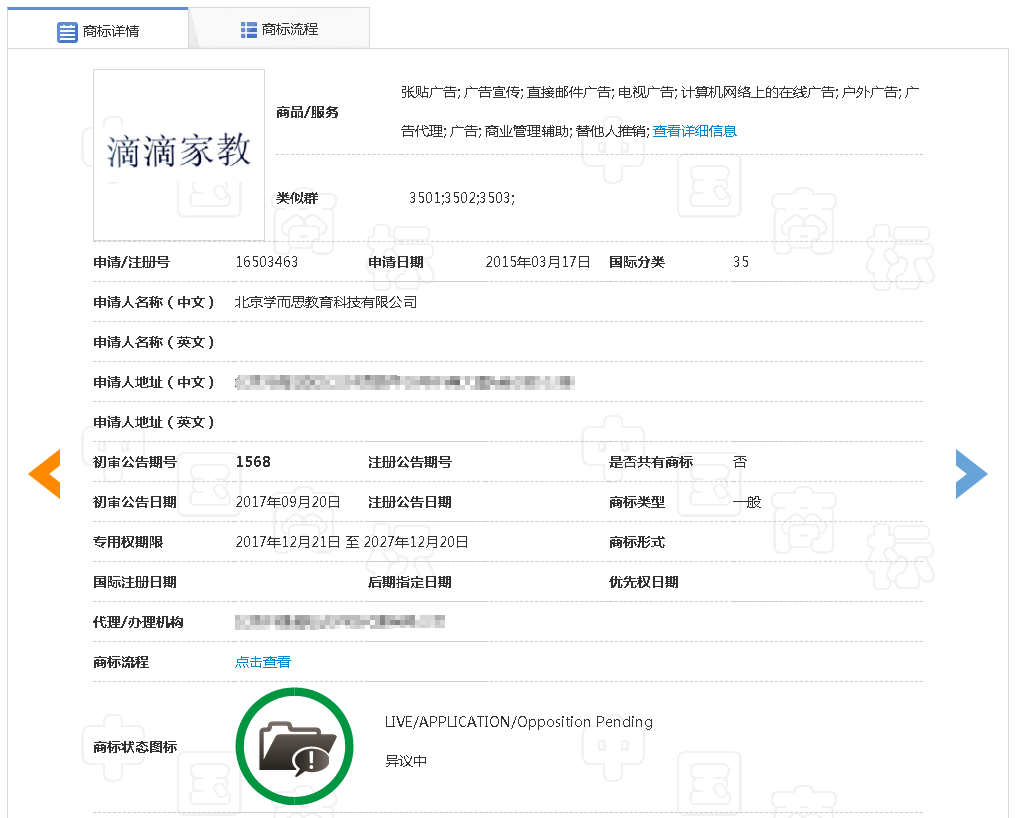The width and height of the screenshot is (1020, 818).
Task: Click the blue next-trademark arrow
Action: [x=970, y=473]
